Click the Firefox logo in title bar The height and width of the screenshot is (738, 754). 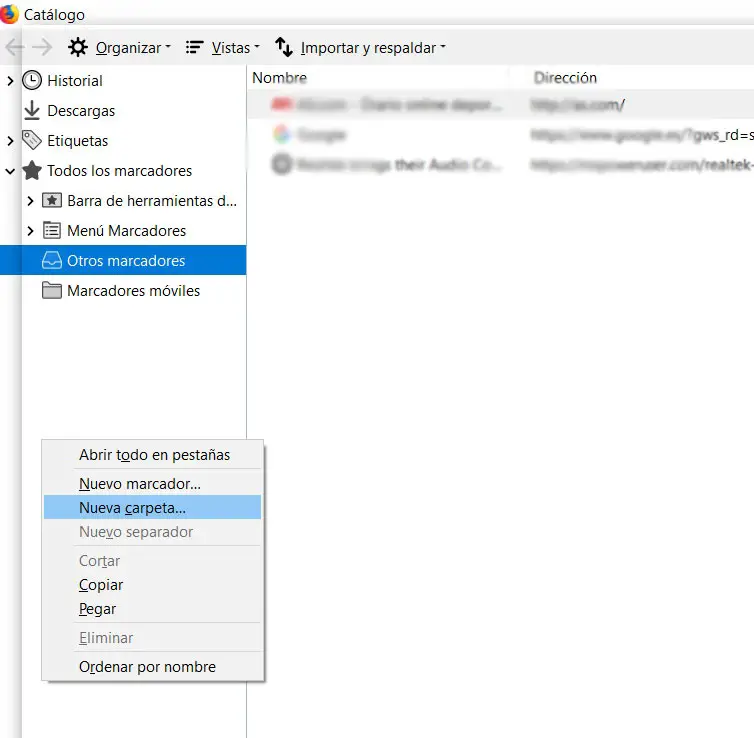pyautogui.click(x=8, y=14)
